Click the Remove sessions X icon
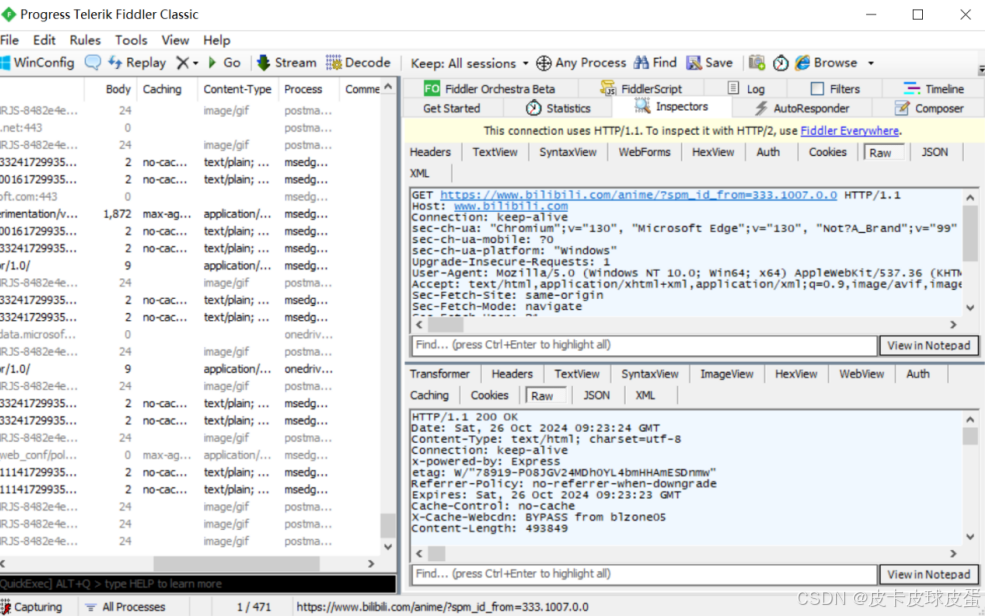 [x=182, y=63]
